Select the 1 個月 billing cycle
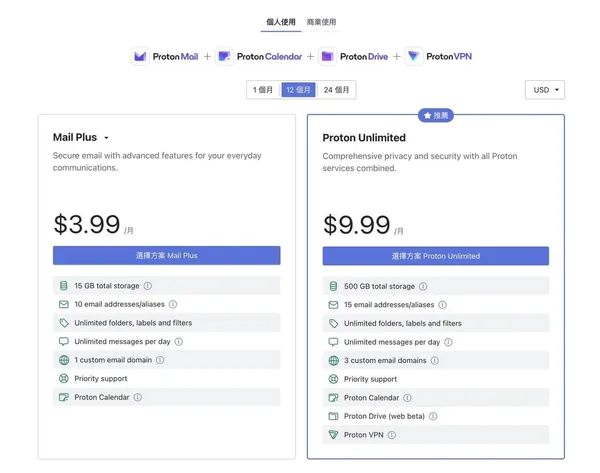This screenshot has height=473, width=600. (263, 90)
